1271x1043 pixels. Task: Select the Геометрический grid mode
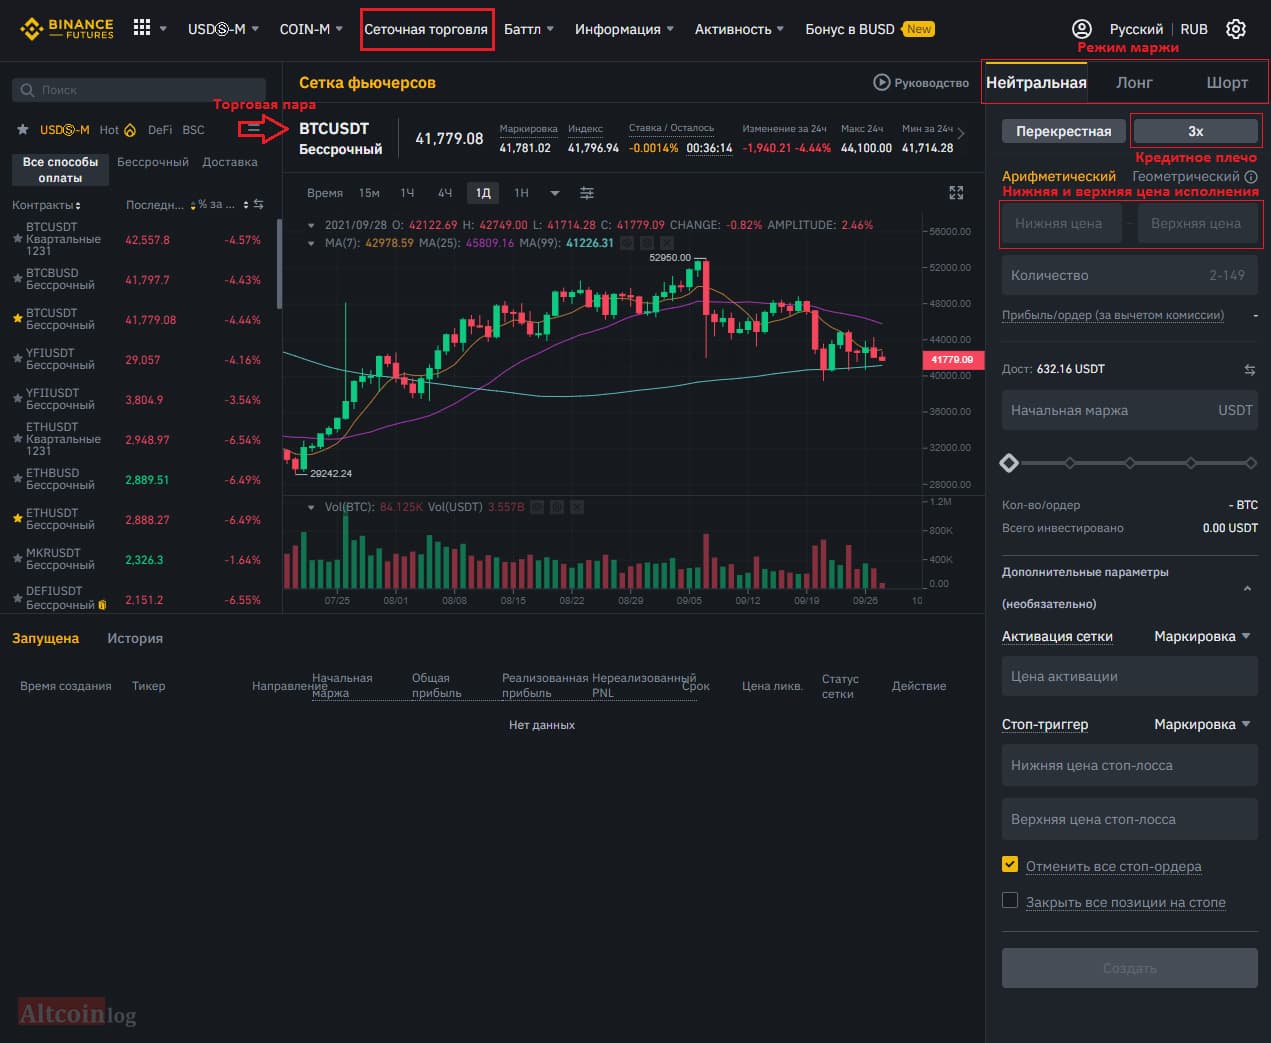1185,176
